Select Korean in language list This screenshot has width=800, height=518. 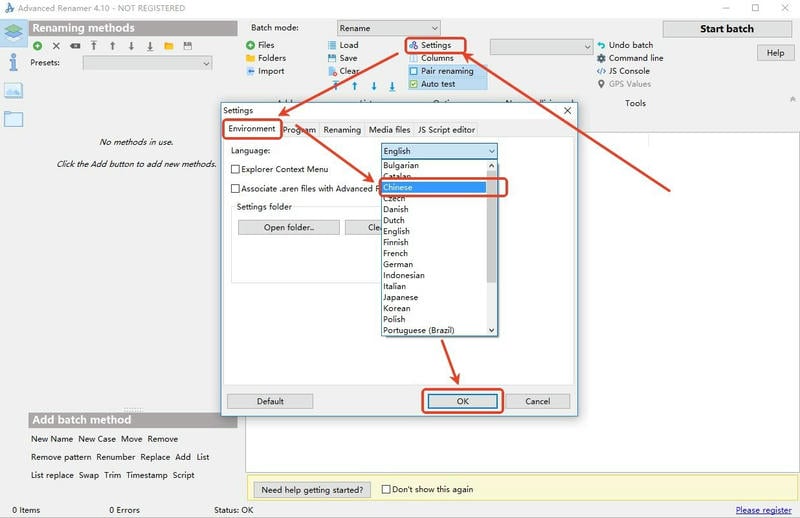coord(434,308)
